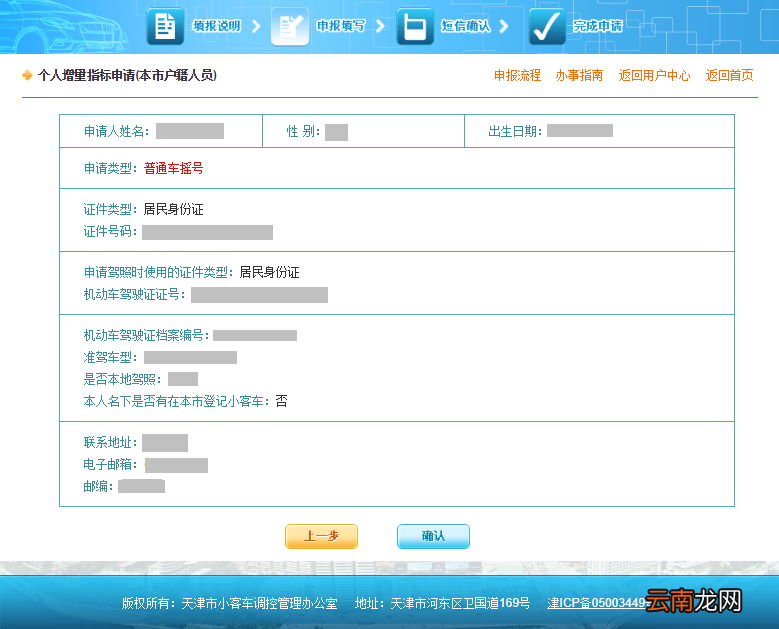Click the 准驾车型 label

click(110, 357)
